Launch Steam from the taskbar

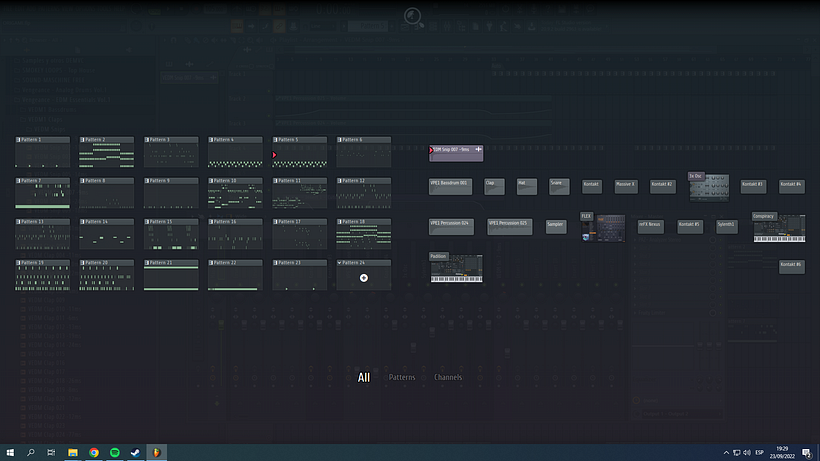(135, 452)
